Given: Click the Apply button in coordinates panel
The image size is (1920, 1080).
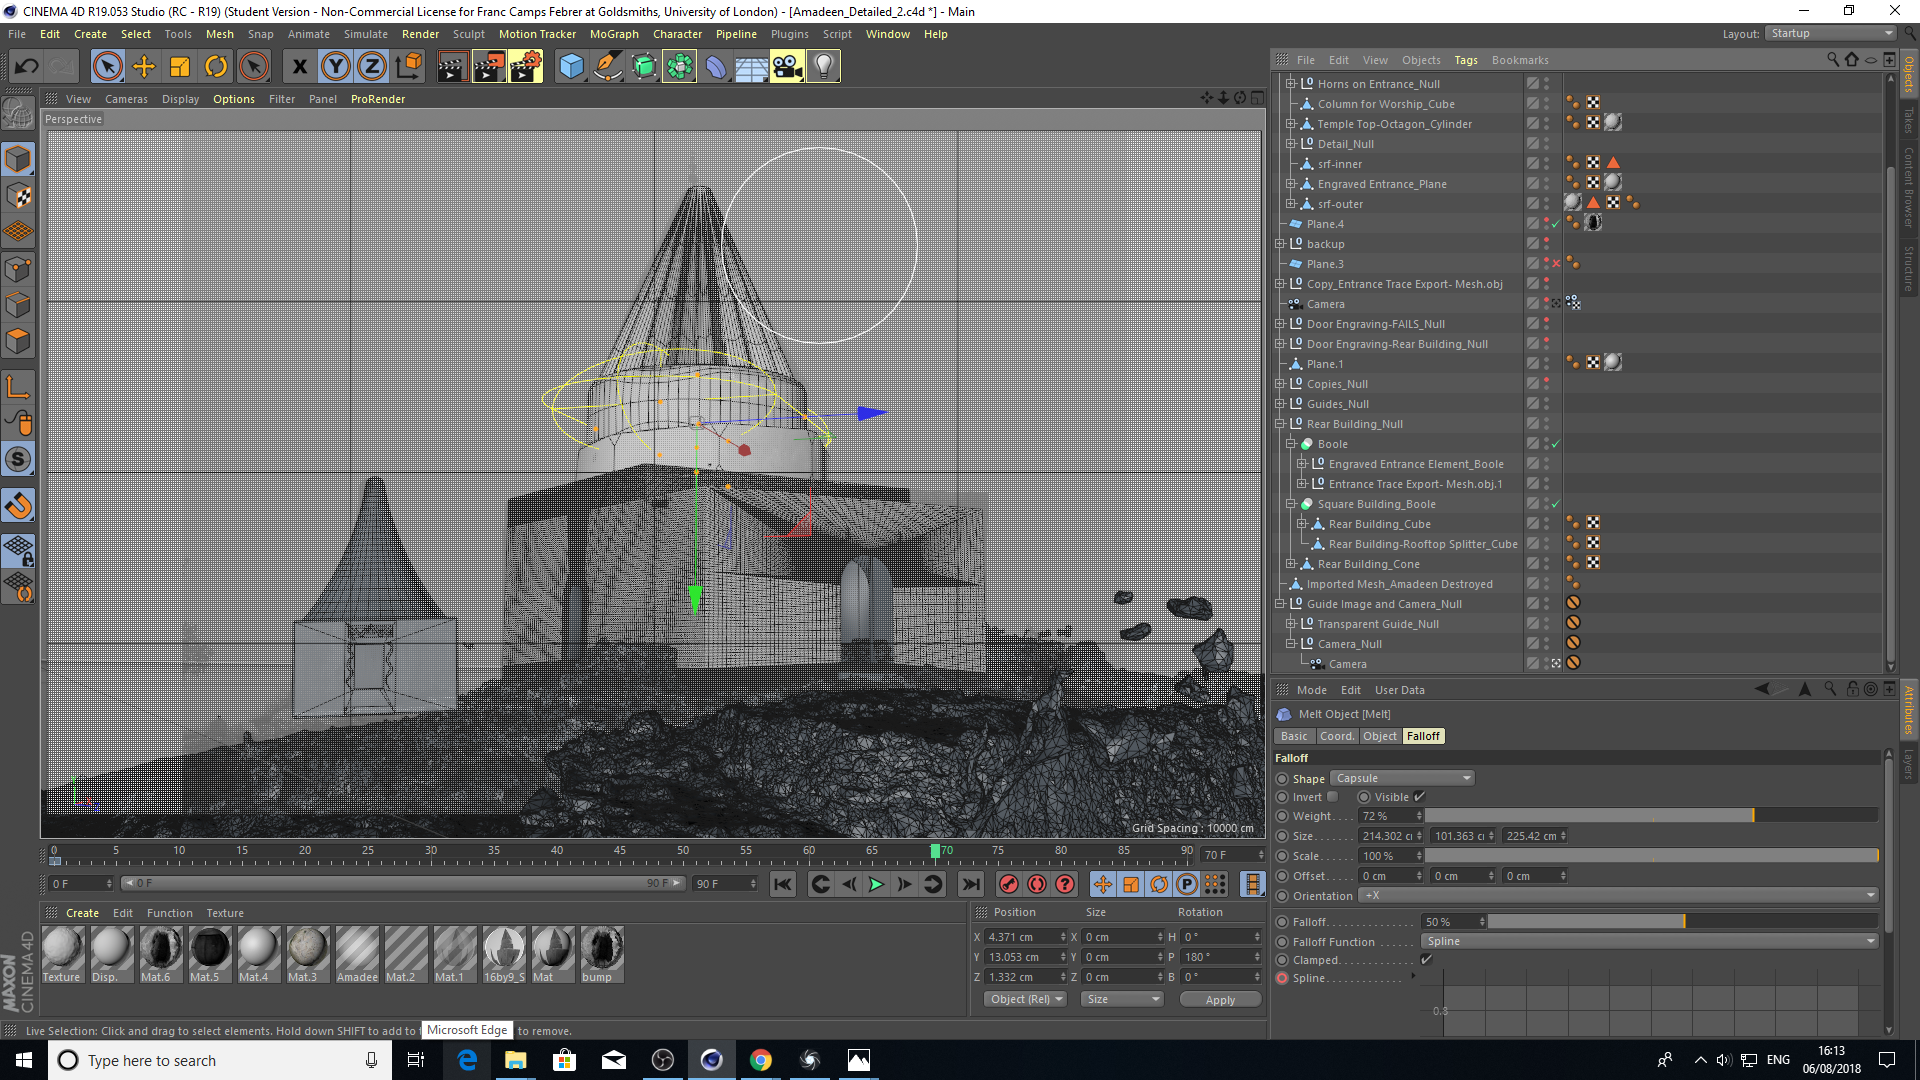Looking at the screenshot, I should pyautogui.click(x=1219, y=1000).
